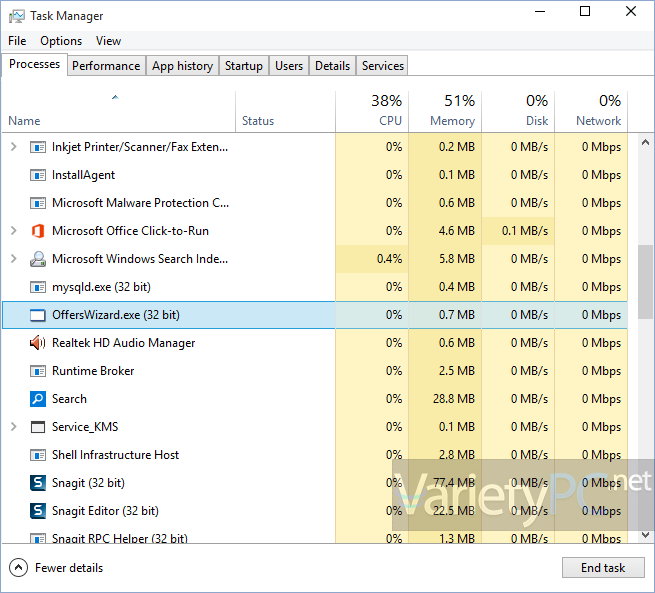Select the mysqld.exe (32 bit) row
This screenshot has height=593, width=655.
tap(315, 287)
